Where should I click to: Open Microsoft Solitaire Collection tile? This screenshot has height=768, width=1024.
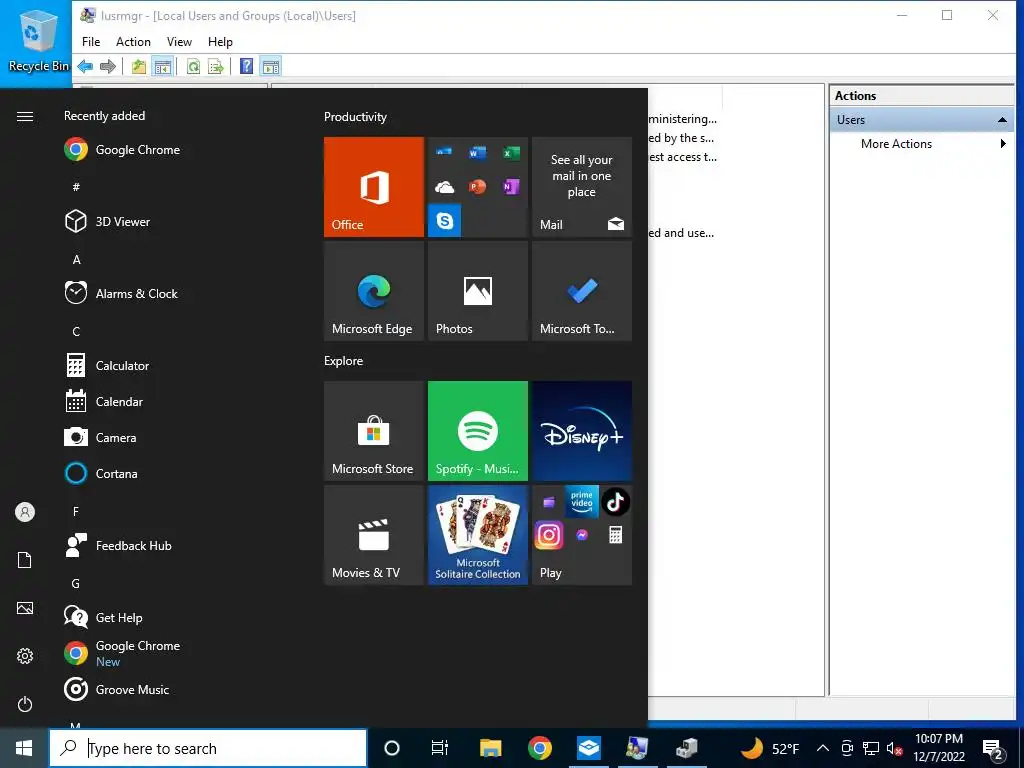point(477,535)
